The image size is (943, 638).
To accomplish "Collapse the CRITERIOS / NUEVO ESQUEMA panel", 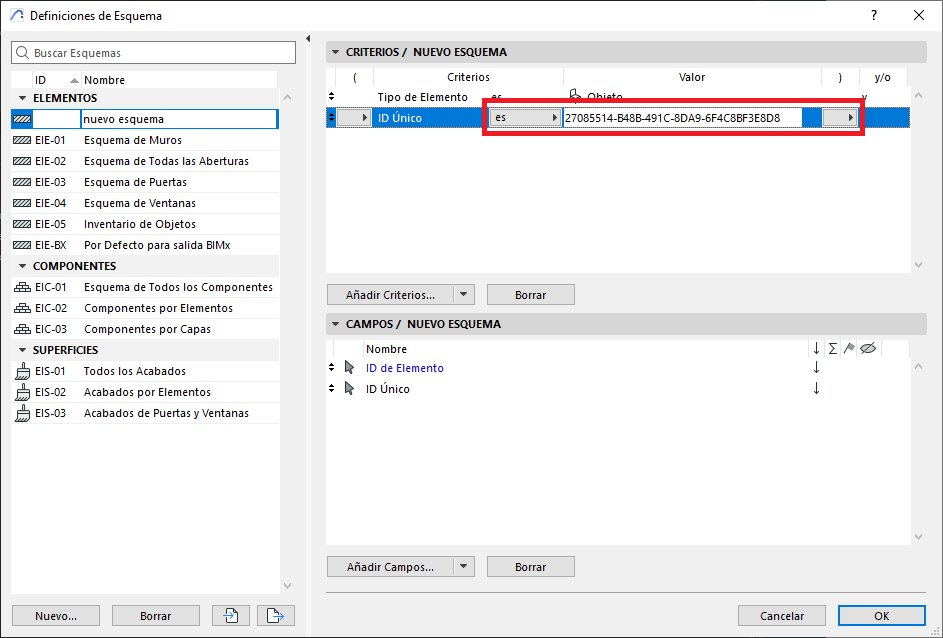I will point(335,52).
